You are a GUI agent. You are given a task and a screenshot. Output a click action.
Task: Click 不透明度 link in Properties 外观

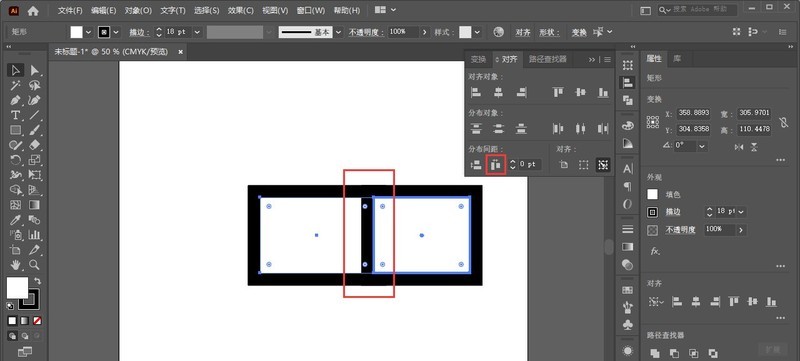point(680,230)
